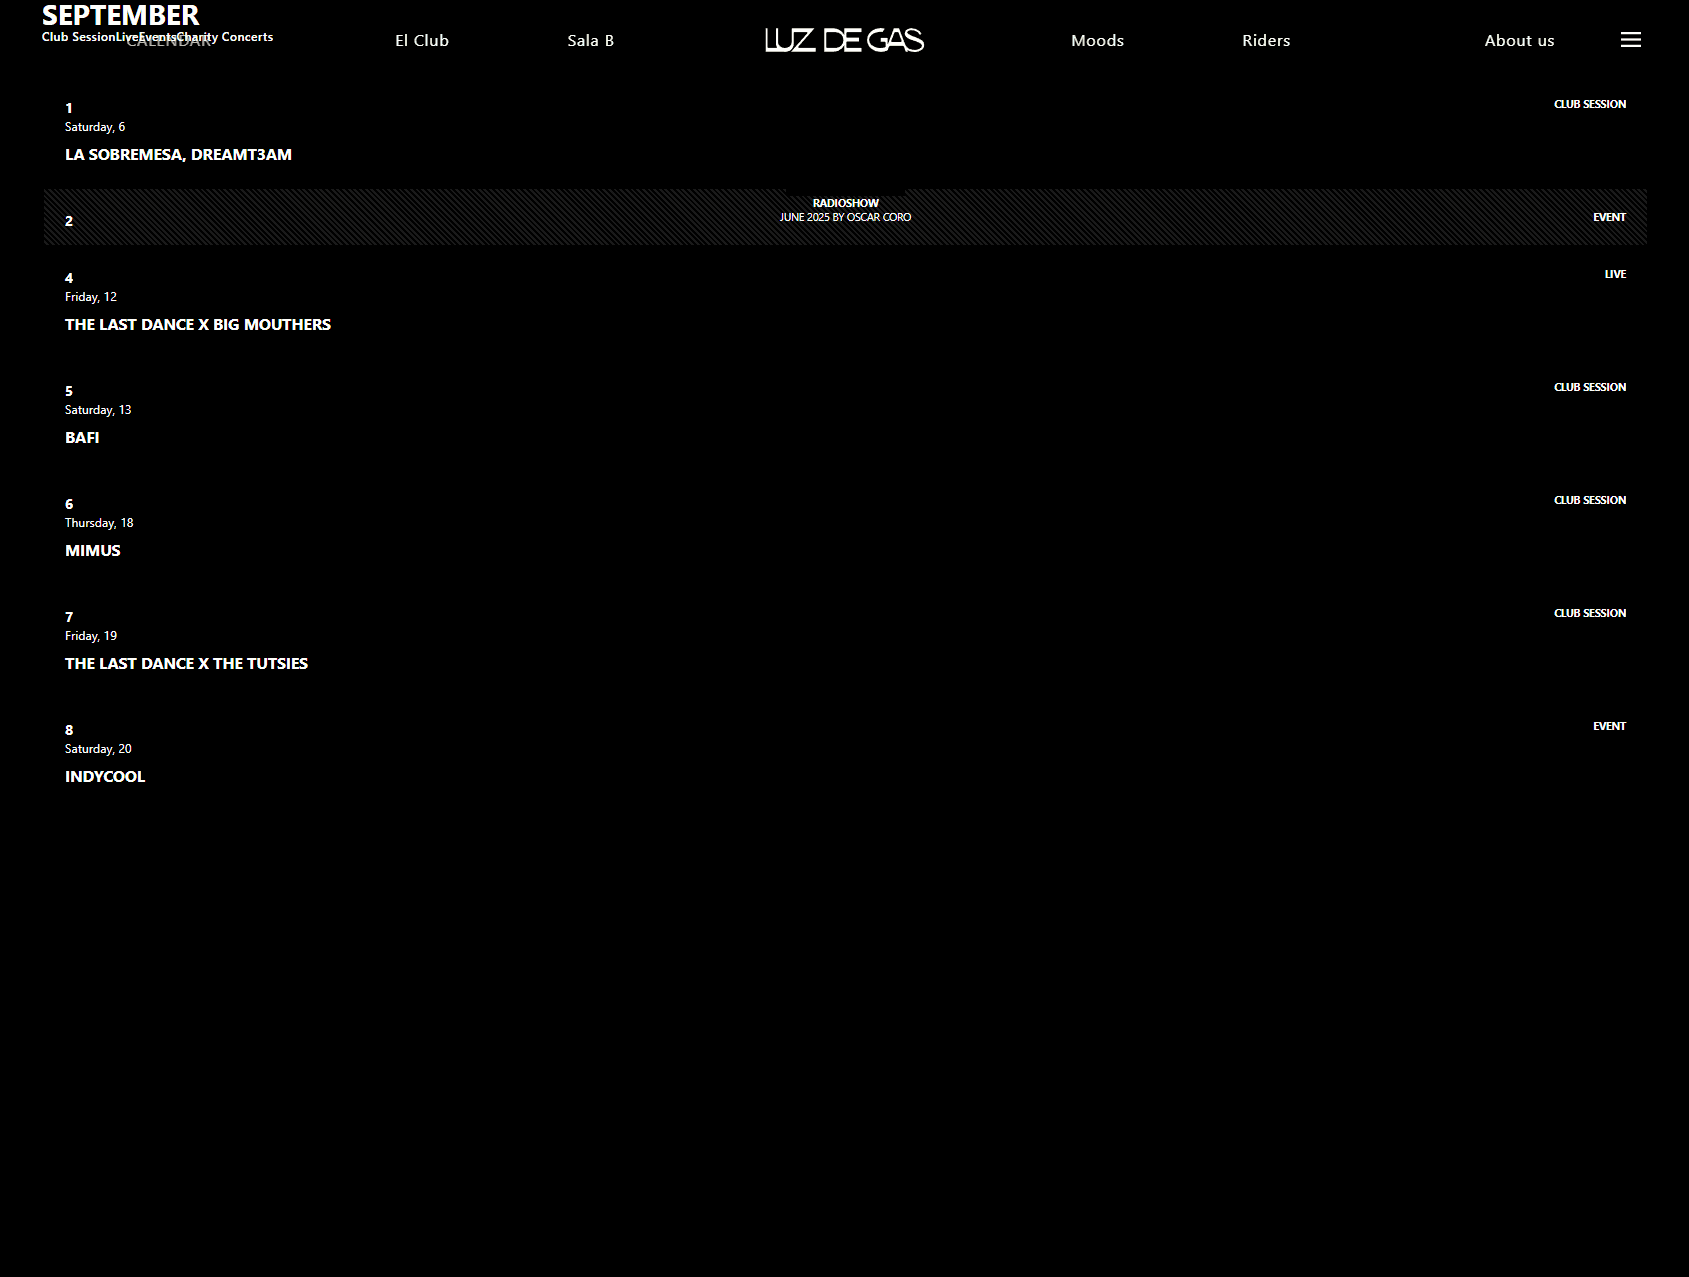Select the BAFI event

click(82, 438)
